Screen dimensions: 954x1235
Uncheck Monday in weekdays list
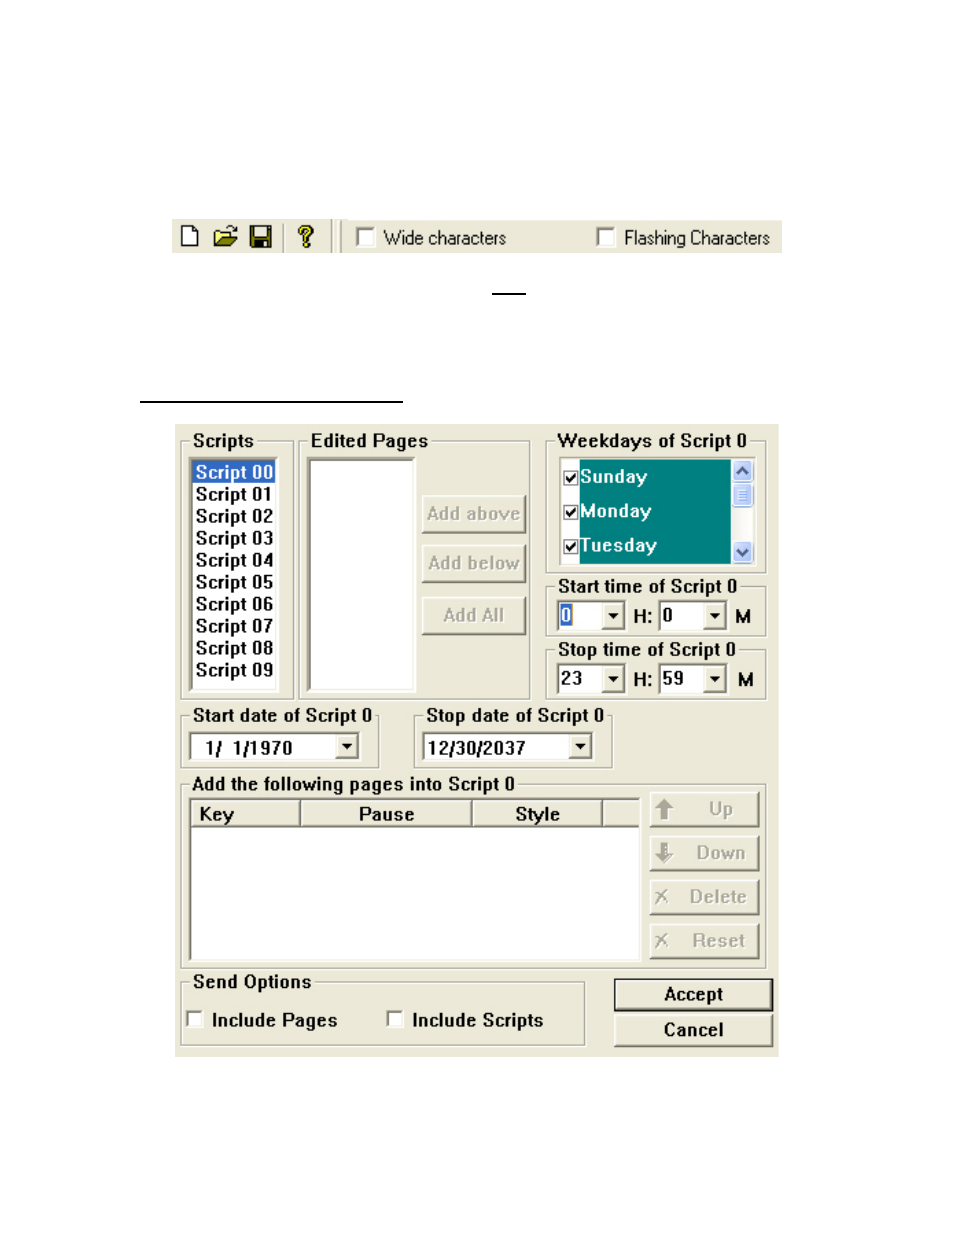pyautogui.click(x=570, y=512)
